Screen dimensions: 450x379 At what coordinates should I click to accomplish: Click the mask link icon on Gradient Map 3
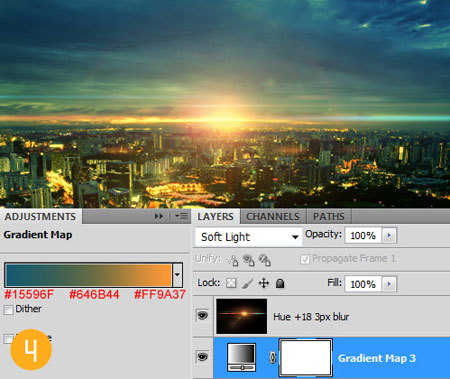coord(273,358)
